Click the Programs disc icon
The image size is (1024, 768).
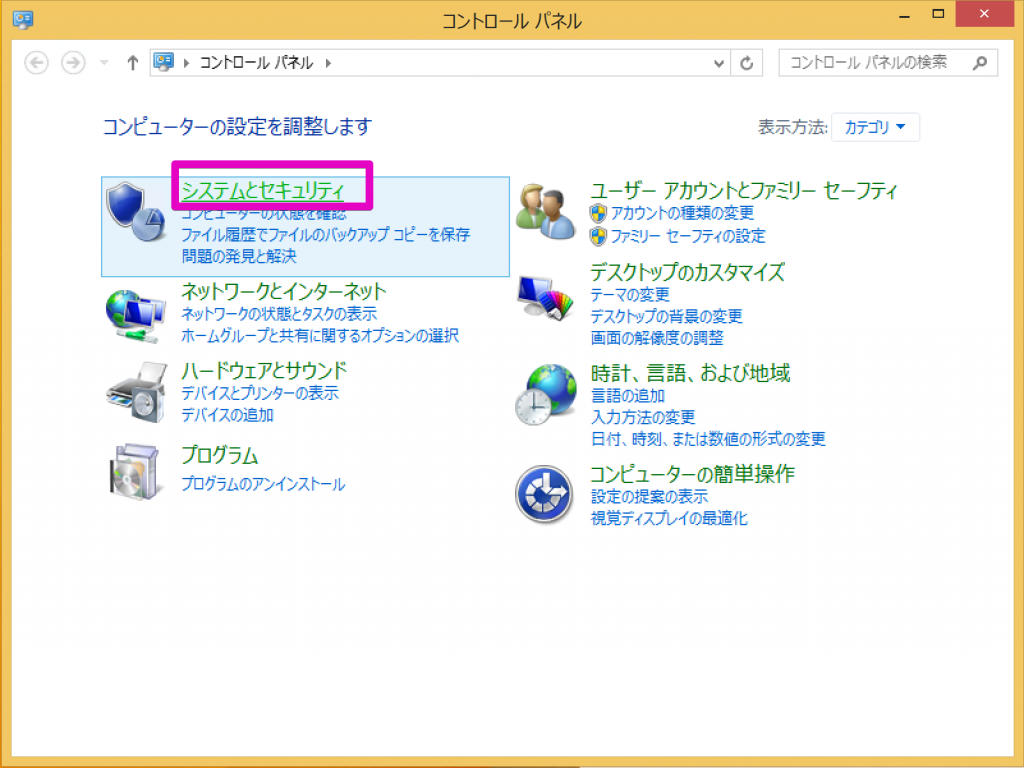[135, 472]
